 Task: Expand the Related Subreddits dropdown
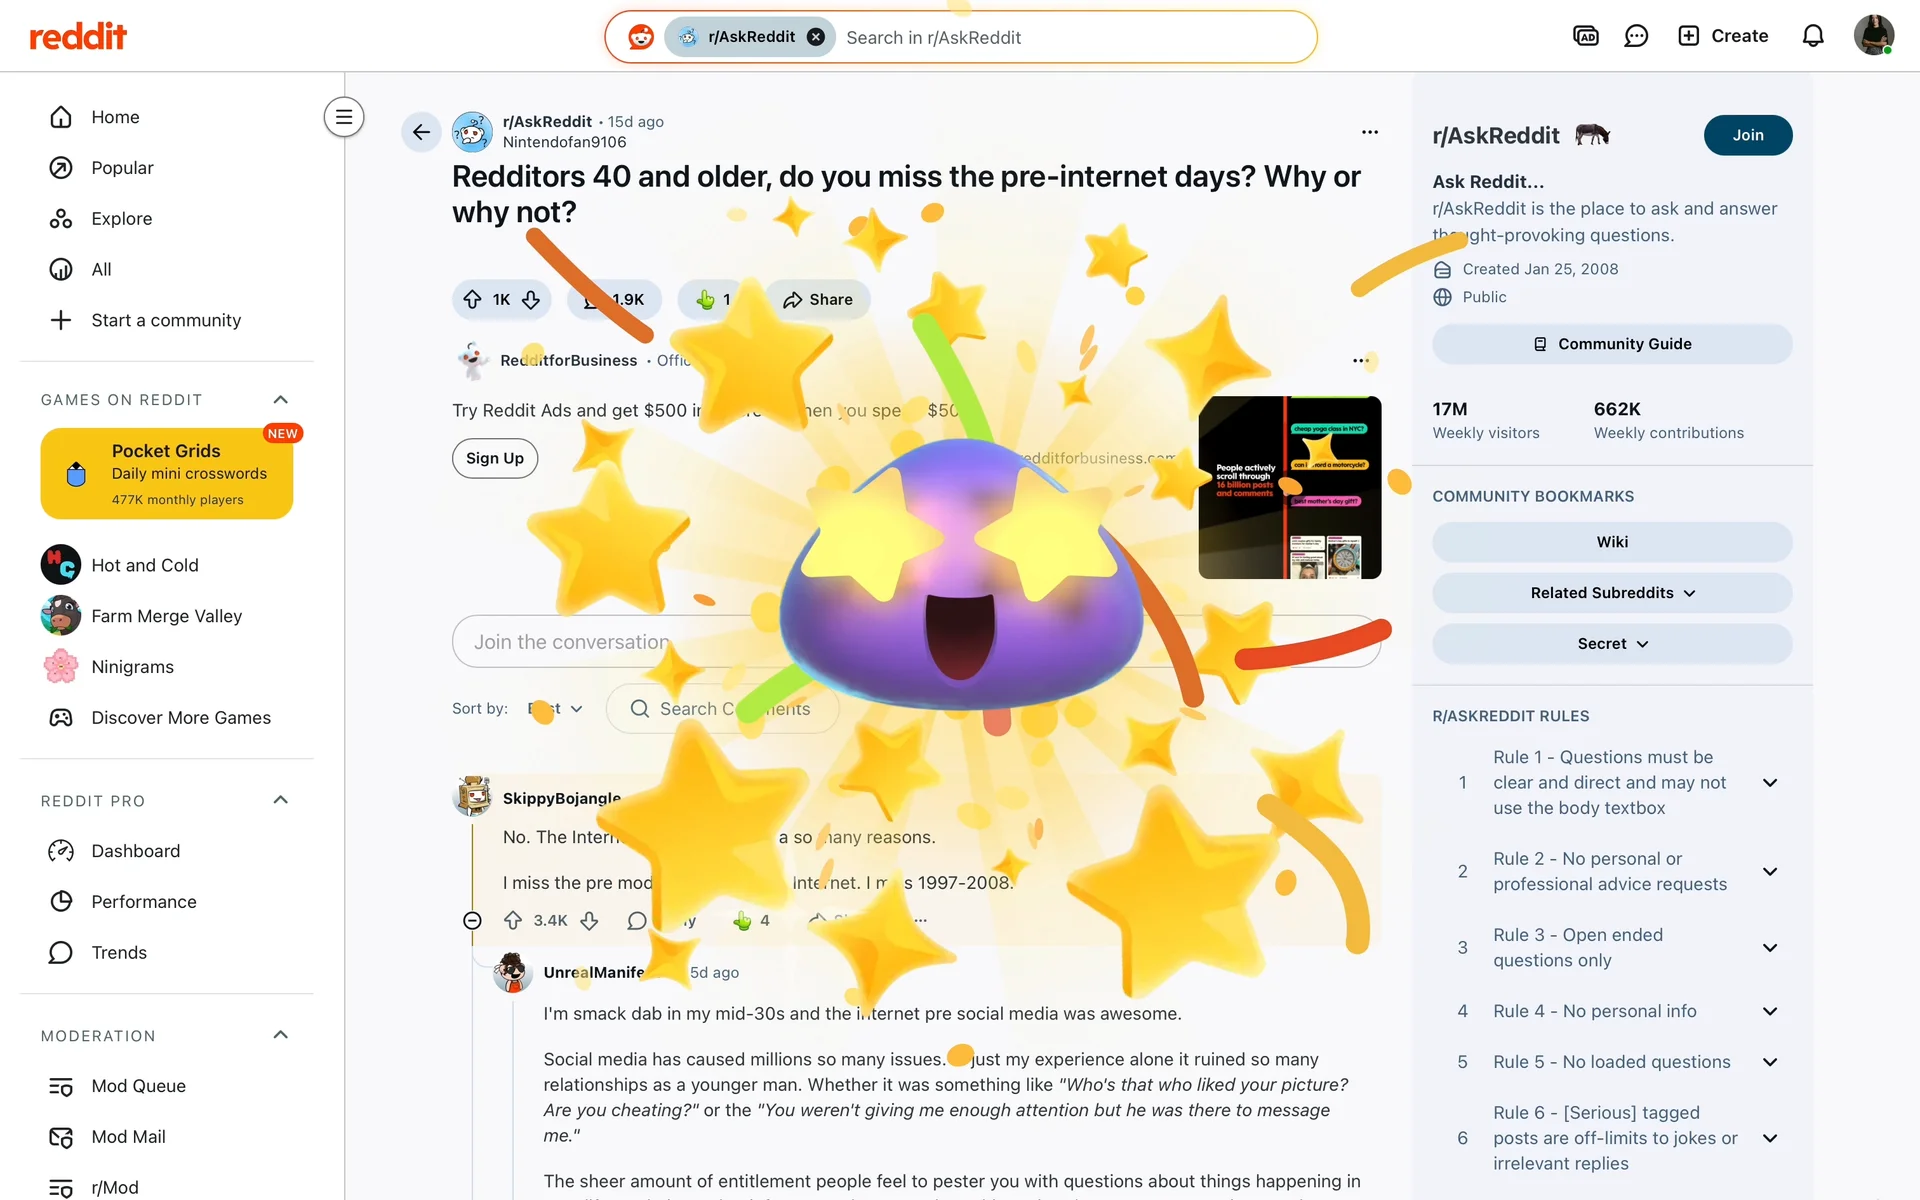tap(1612, 593)
